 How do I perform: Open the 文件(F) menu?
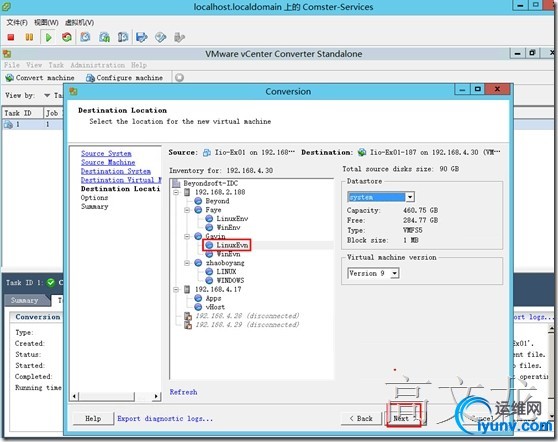click(17, 22)
